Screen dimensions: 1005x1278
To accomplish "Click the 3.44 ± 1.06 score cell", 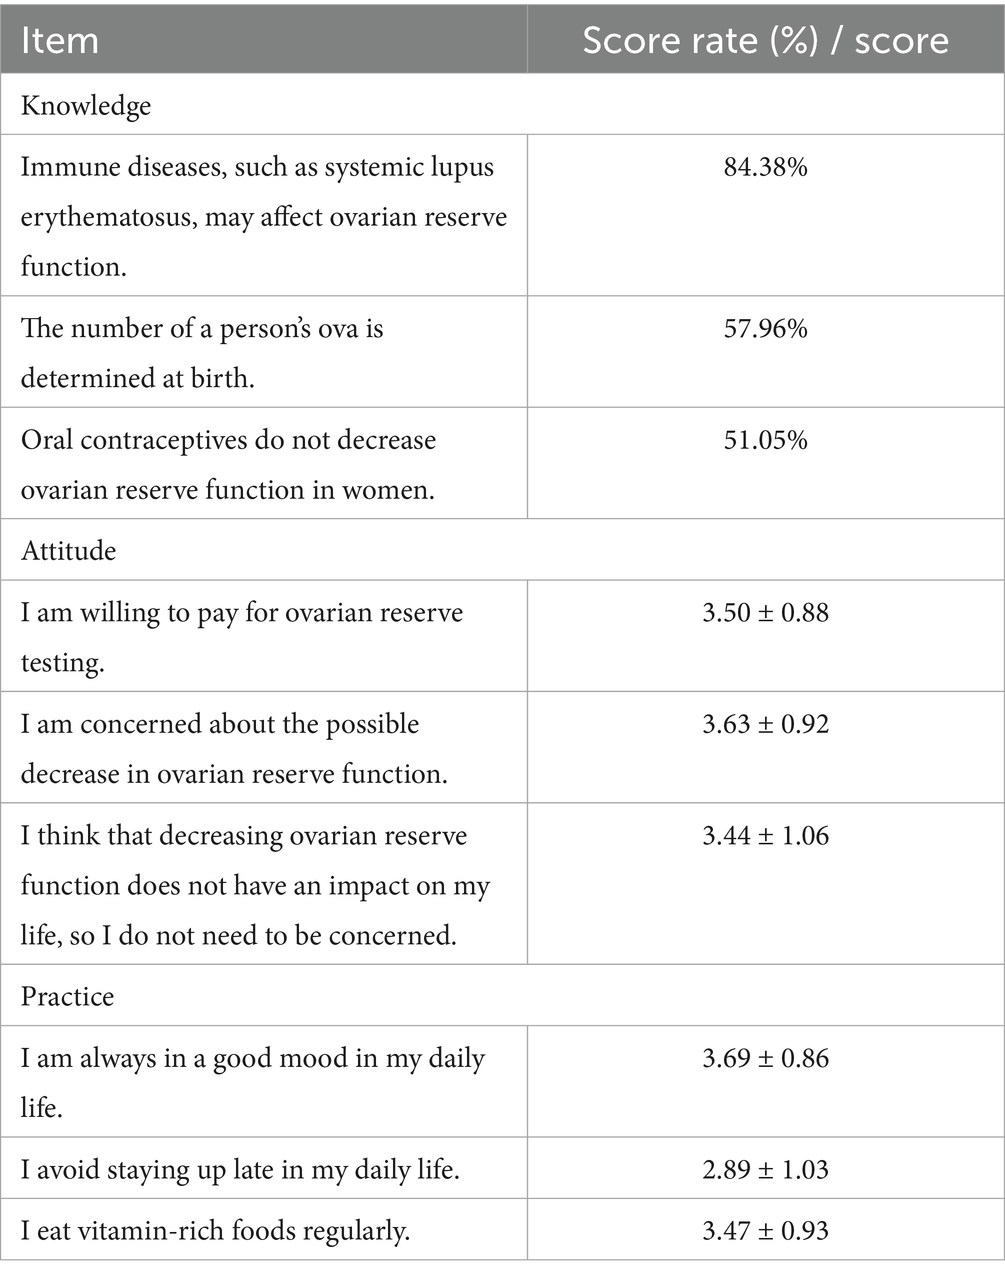I will pos(765,835).
